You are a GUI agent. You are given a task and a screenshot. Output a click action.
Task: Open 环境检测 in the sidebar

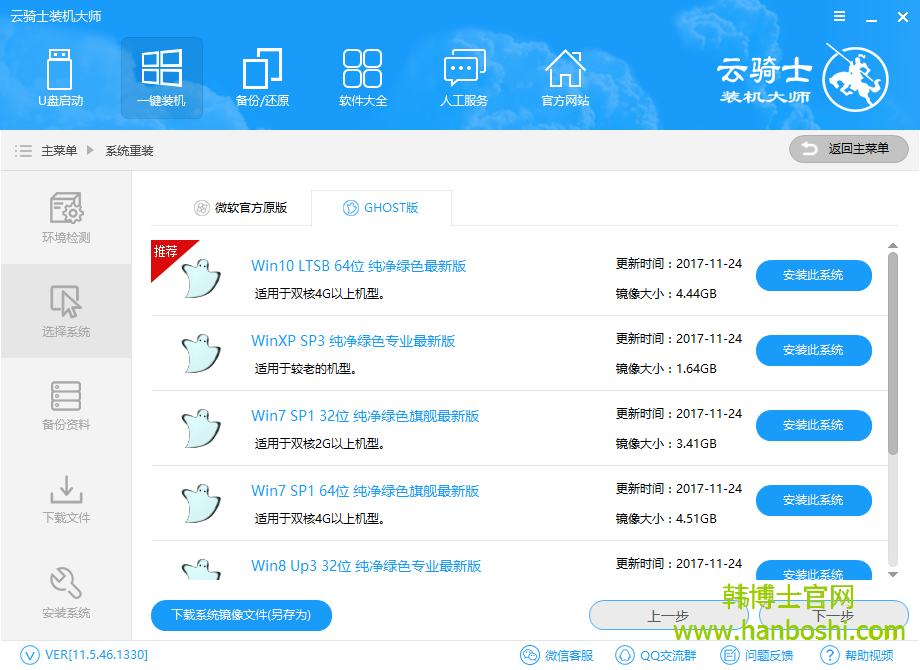pos(65,218)
